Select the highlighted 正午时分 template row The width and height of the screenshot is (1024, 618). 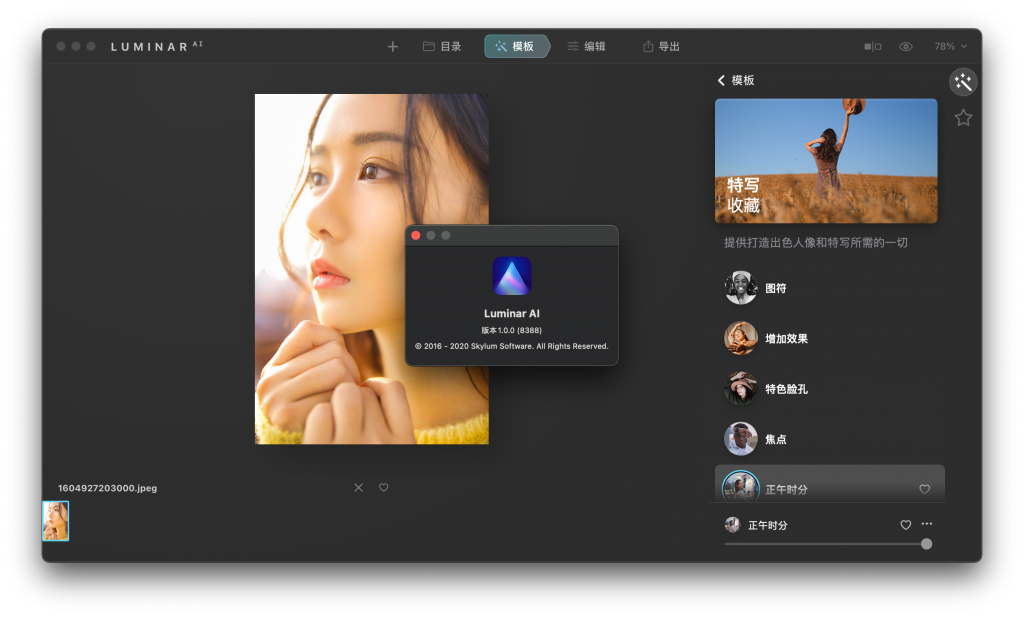coord(829,484)
